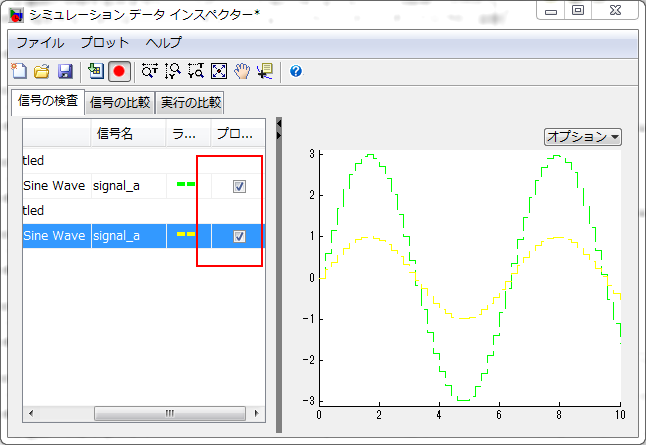The width and height of the screenshot is (646, 445).
Task: Select the Pan hand tool
Action: [x=242, y=71]
